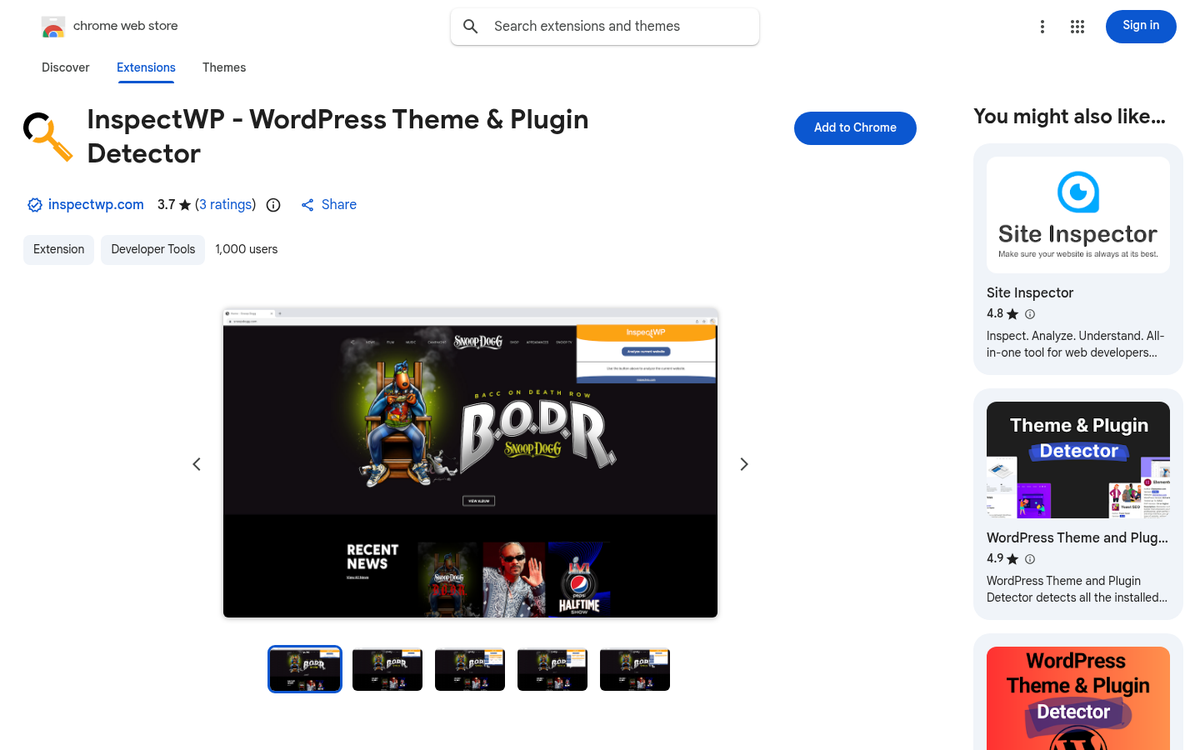Advance carousel with the right arrow
The width and height of the screenshot is (1200, 750).
coord(743,464)
